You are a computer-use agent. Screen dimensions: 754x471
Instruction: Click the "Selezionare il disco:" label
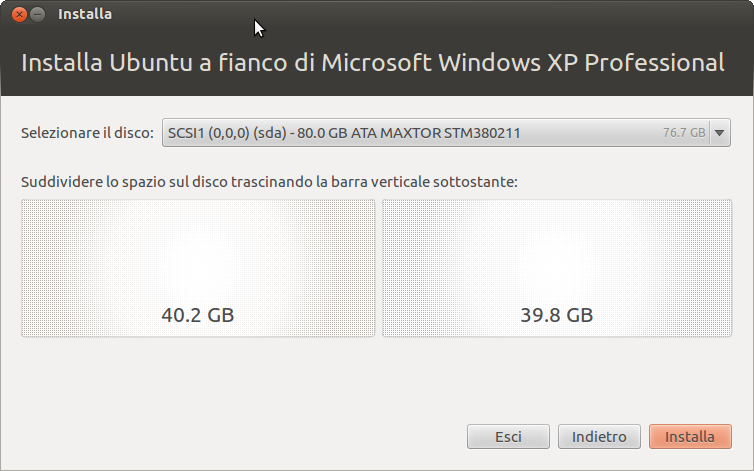click(88, 132)
